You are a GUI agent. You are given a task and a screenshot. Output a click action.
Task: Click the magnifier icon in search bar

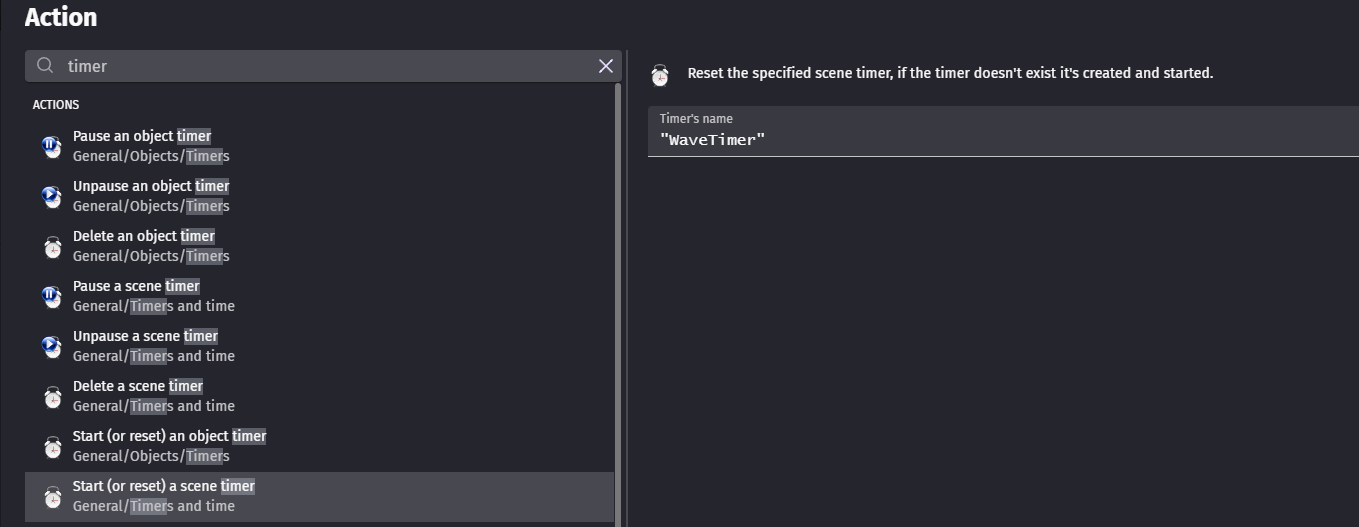click(x=45, y=66)
